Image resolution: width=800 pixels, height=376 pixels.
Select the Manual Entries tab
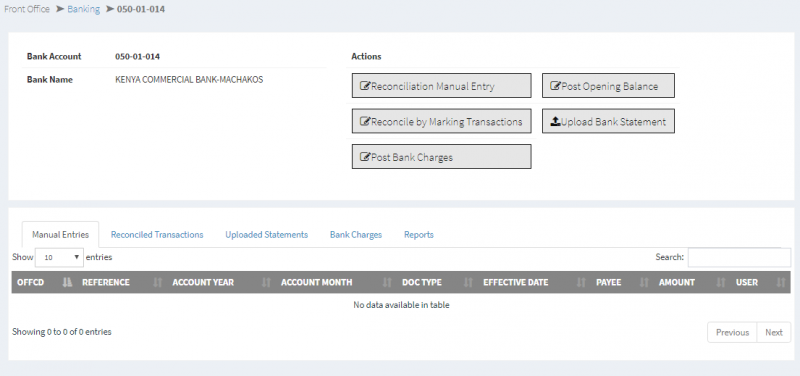[60, 235]
